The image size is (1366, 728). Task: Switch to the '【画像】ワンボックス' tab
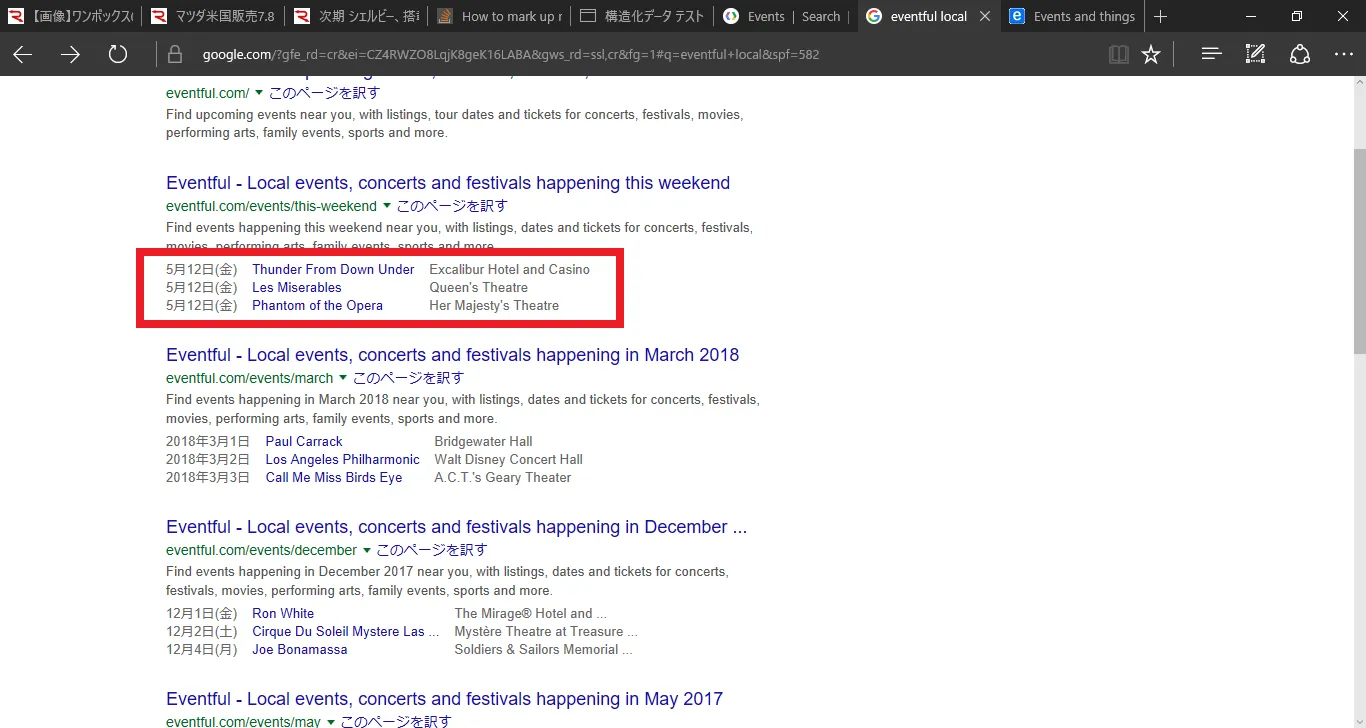pyautogui.click(x=71, y=16)
